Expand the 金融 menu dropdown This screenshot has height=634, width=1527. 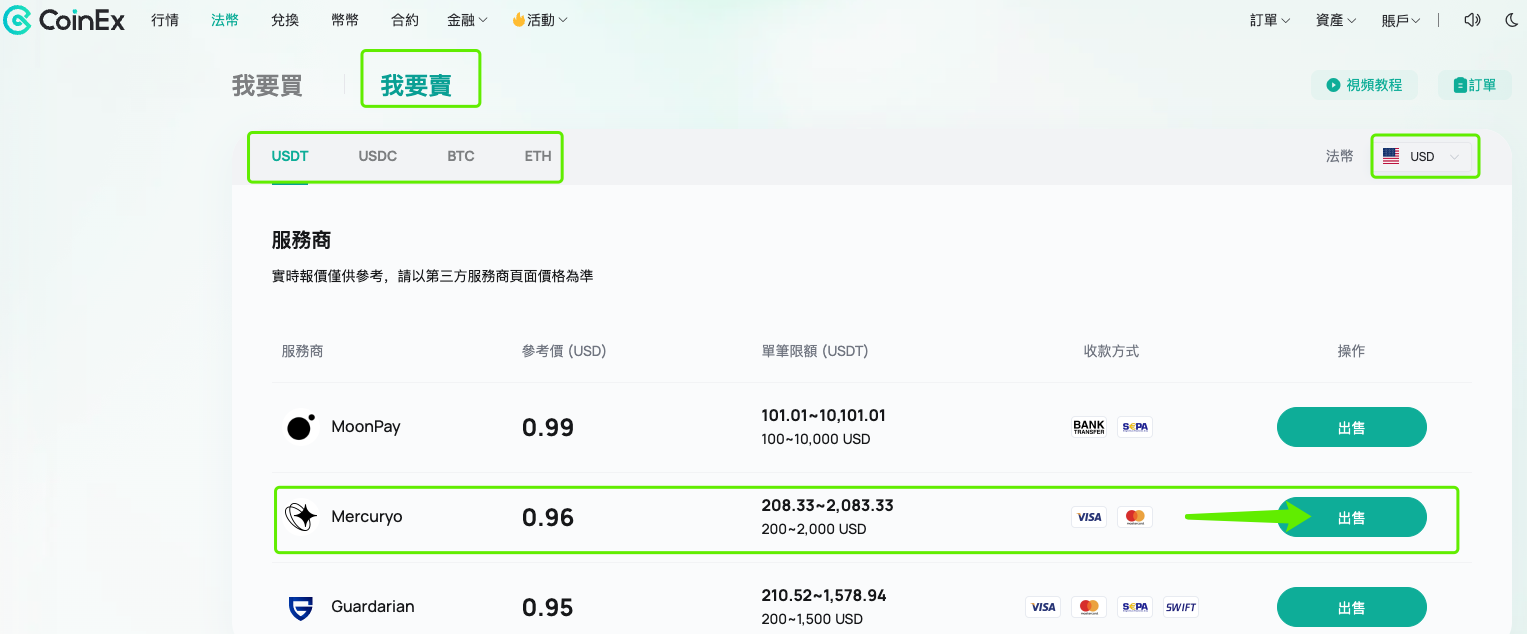[467, 20]
